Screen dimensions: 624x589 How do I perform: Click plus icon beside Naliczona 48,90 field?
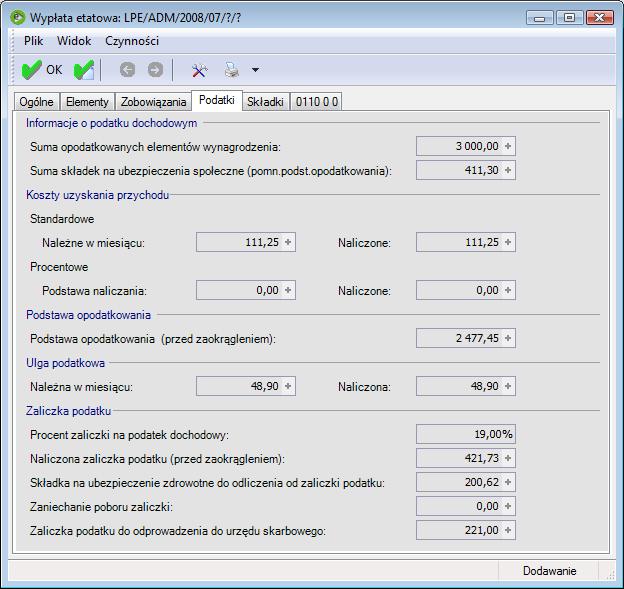pyautogui.click(x=508, y=386)
